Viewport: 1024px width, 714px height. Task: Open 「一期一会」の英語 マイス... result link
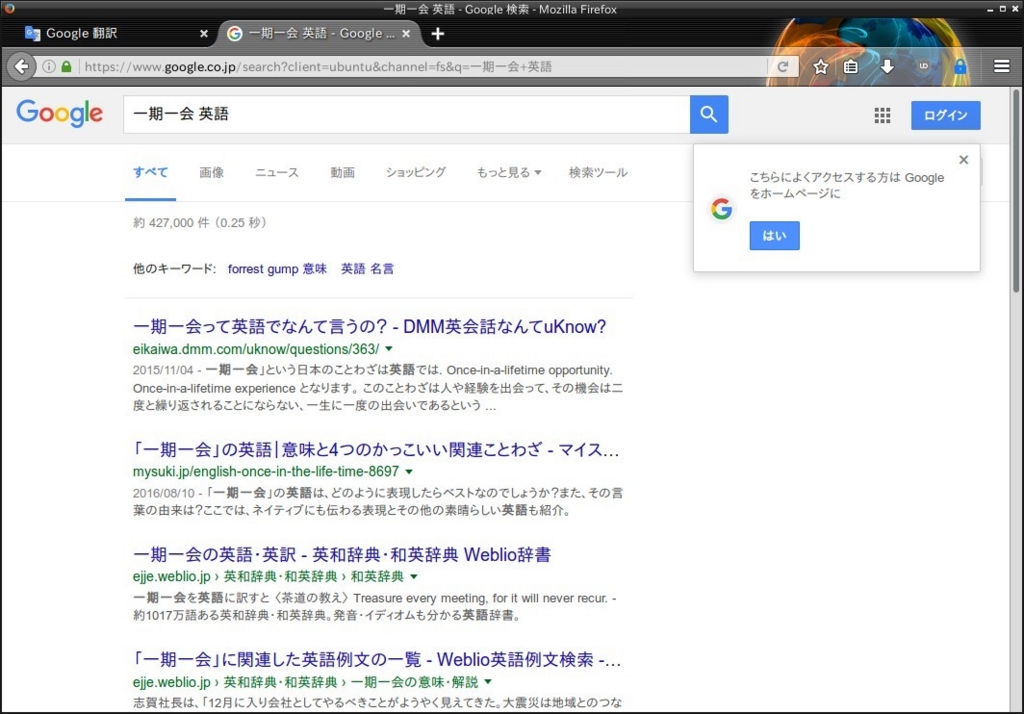[376, 449]
